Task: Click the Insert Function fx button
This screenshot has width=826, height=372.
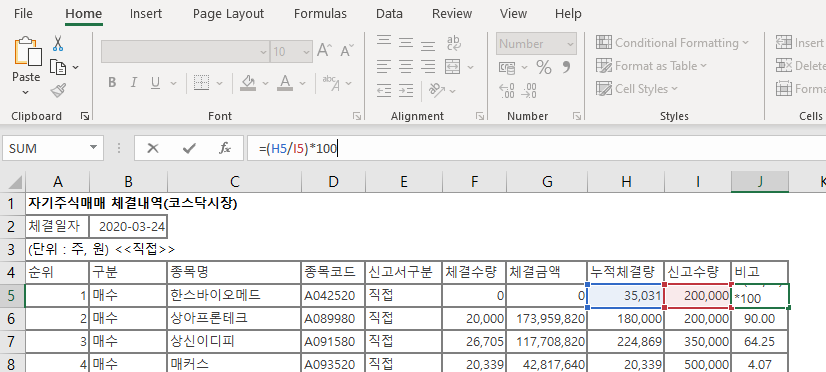Action: coord(225,149)
